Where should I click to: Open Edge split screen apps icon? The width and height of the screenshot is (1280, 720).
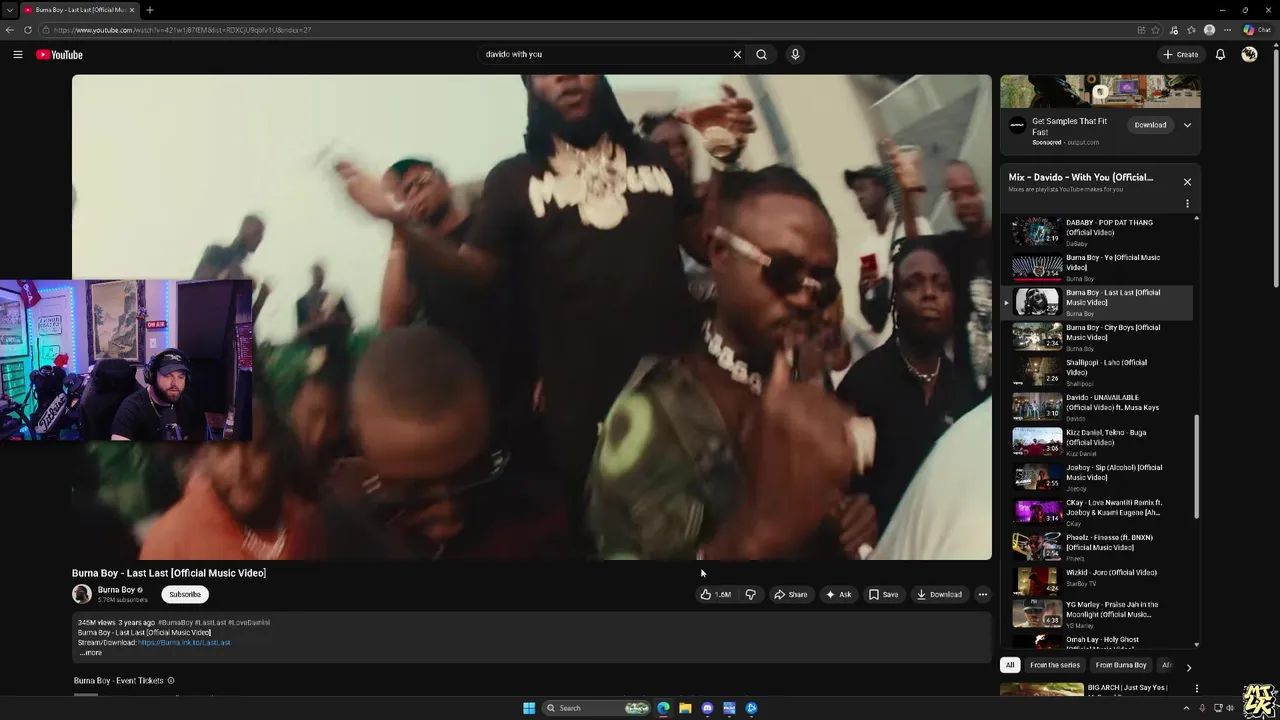coord(1141,30)
